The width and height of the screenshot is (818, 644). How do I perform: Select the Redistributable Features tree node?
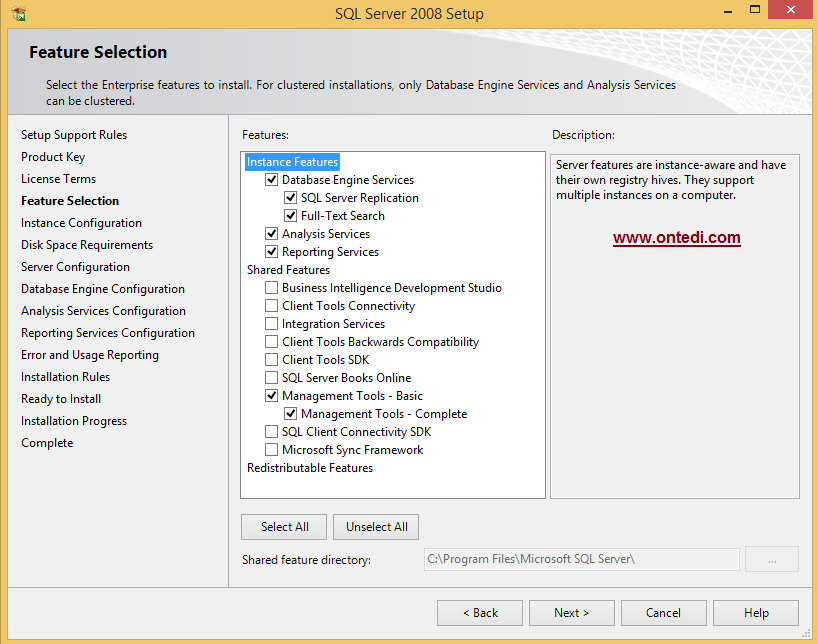click(310, 468)
